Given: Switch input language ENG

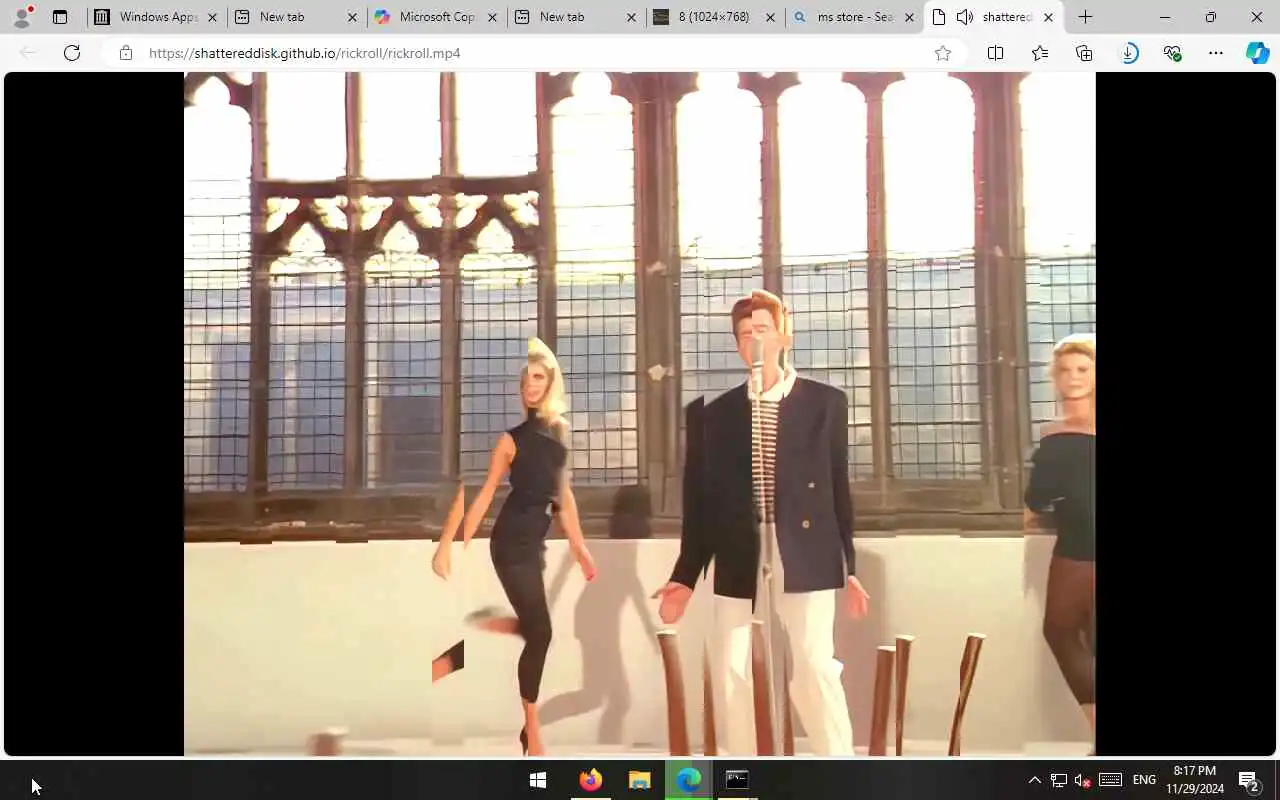Looking at the screenshot, I should pyautogui.click(x=1144, y=780).
